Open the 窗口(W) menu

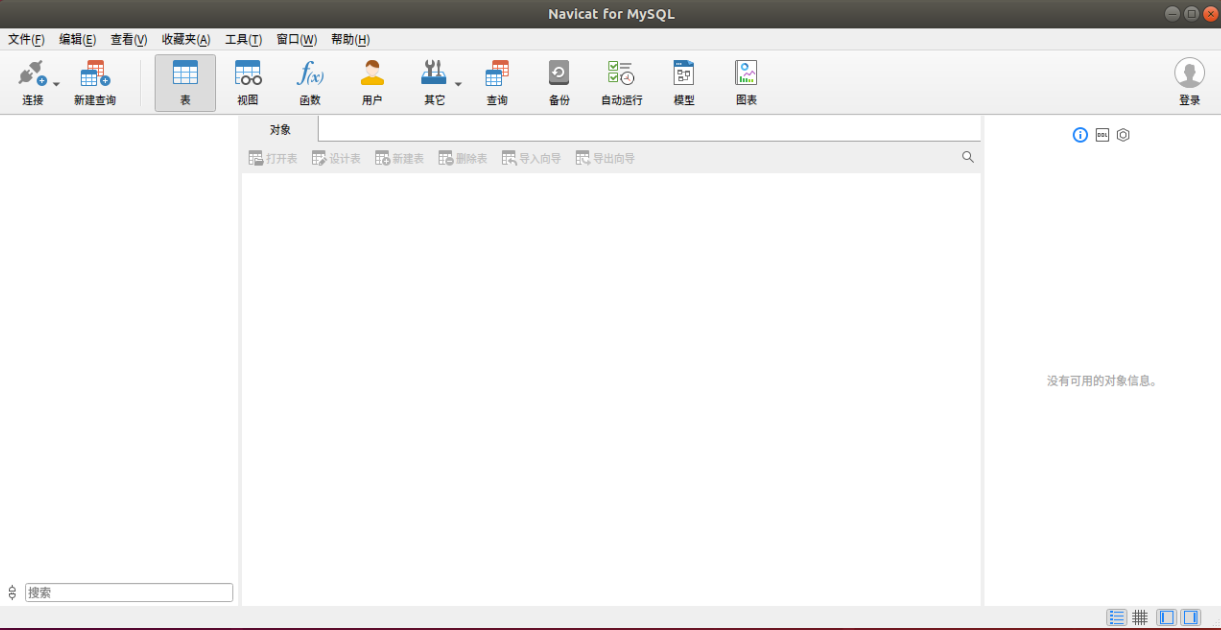click(296, 40)
